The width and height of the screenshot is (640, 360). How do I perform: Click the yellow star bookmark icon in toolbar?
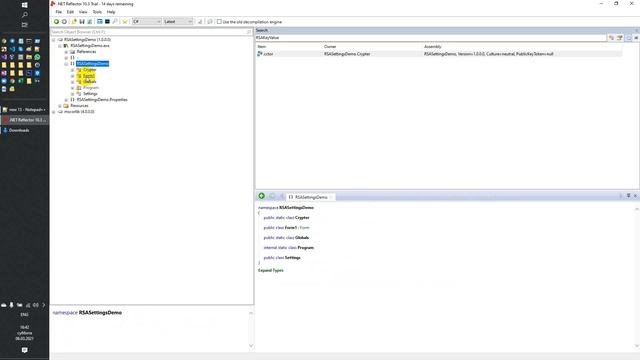(125, 22)
